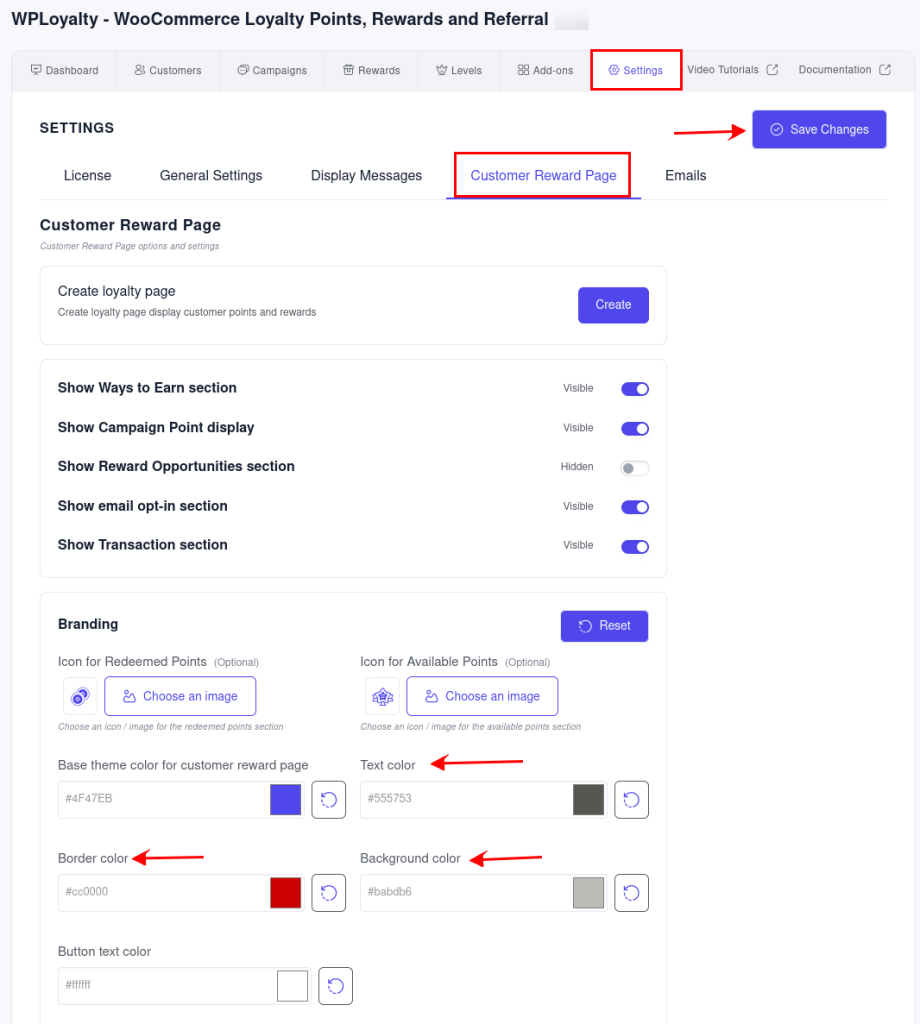The height and width of the screenshot is (1024, 920).
Task: Choose an image for Available Points
Action: click(x=483, y=696)
